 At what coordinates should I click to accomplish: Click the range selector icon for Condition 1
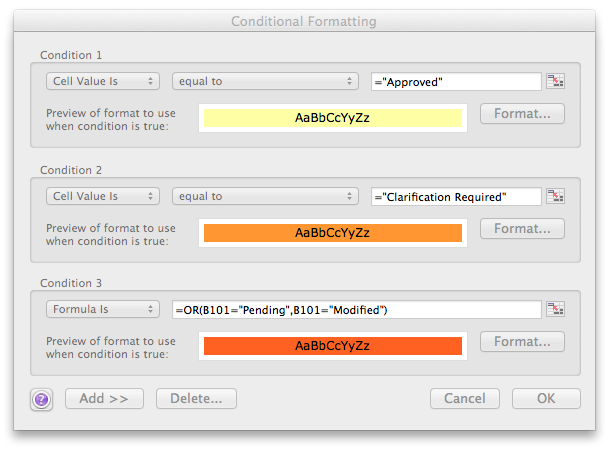(555, 81)
